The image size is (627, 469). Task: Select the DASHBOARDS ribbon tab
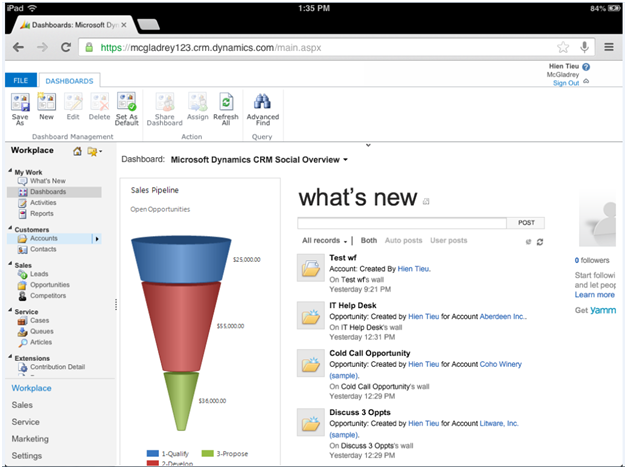pos(69,81)
